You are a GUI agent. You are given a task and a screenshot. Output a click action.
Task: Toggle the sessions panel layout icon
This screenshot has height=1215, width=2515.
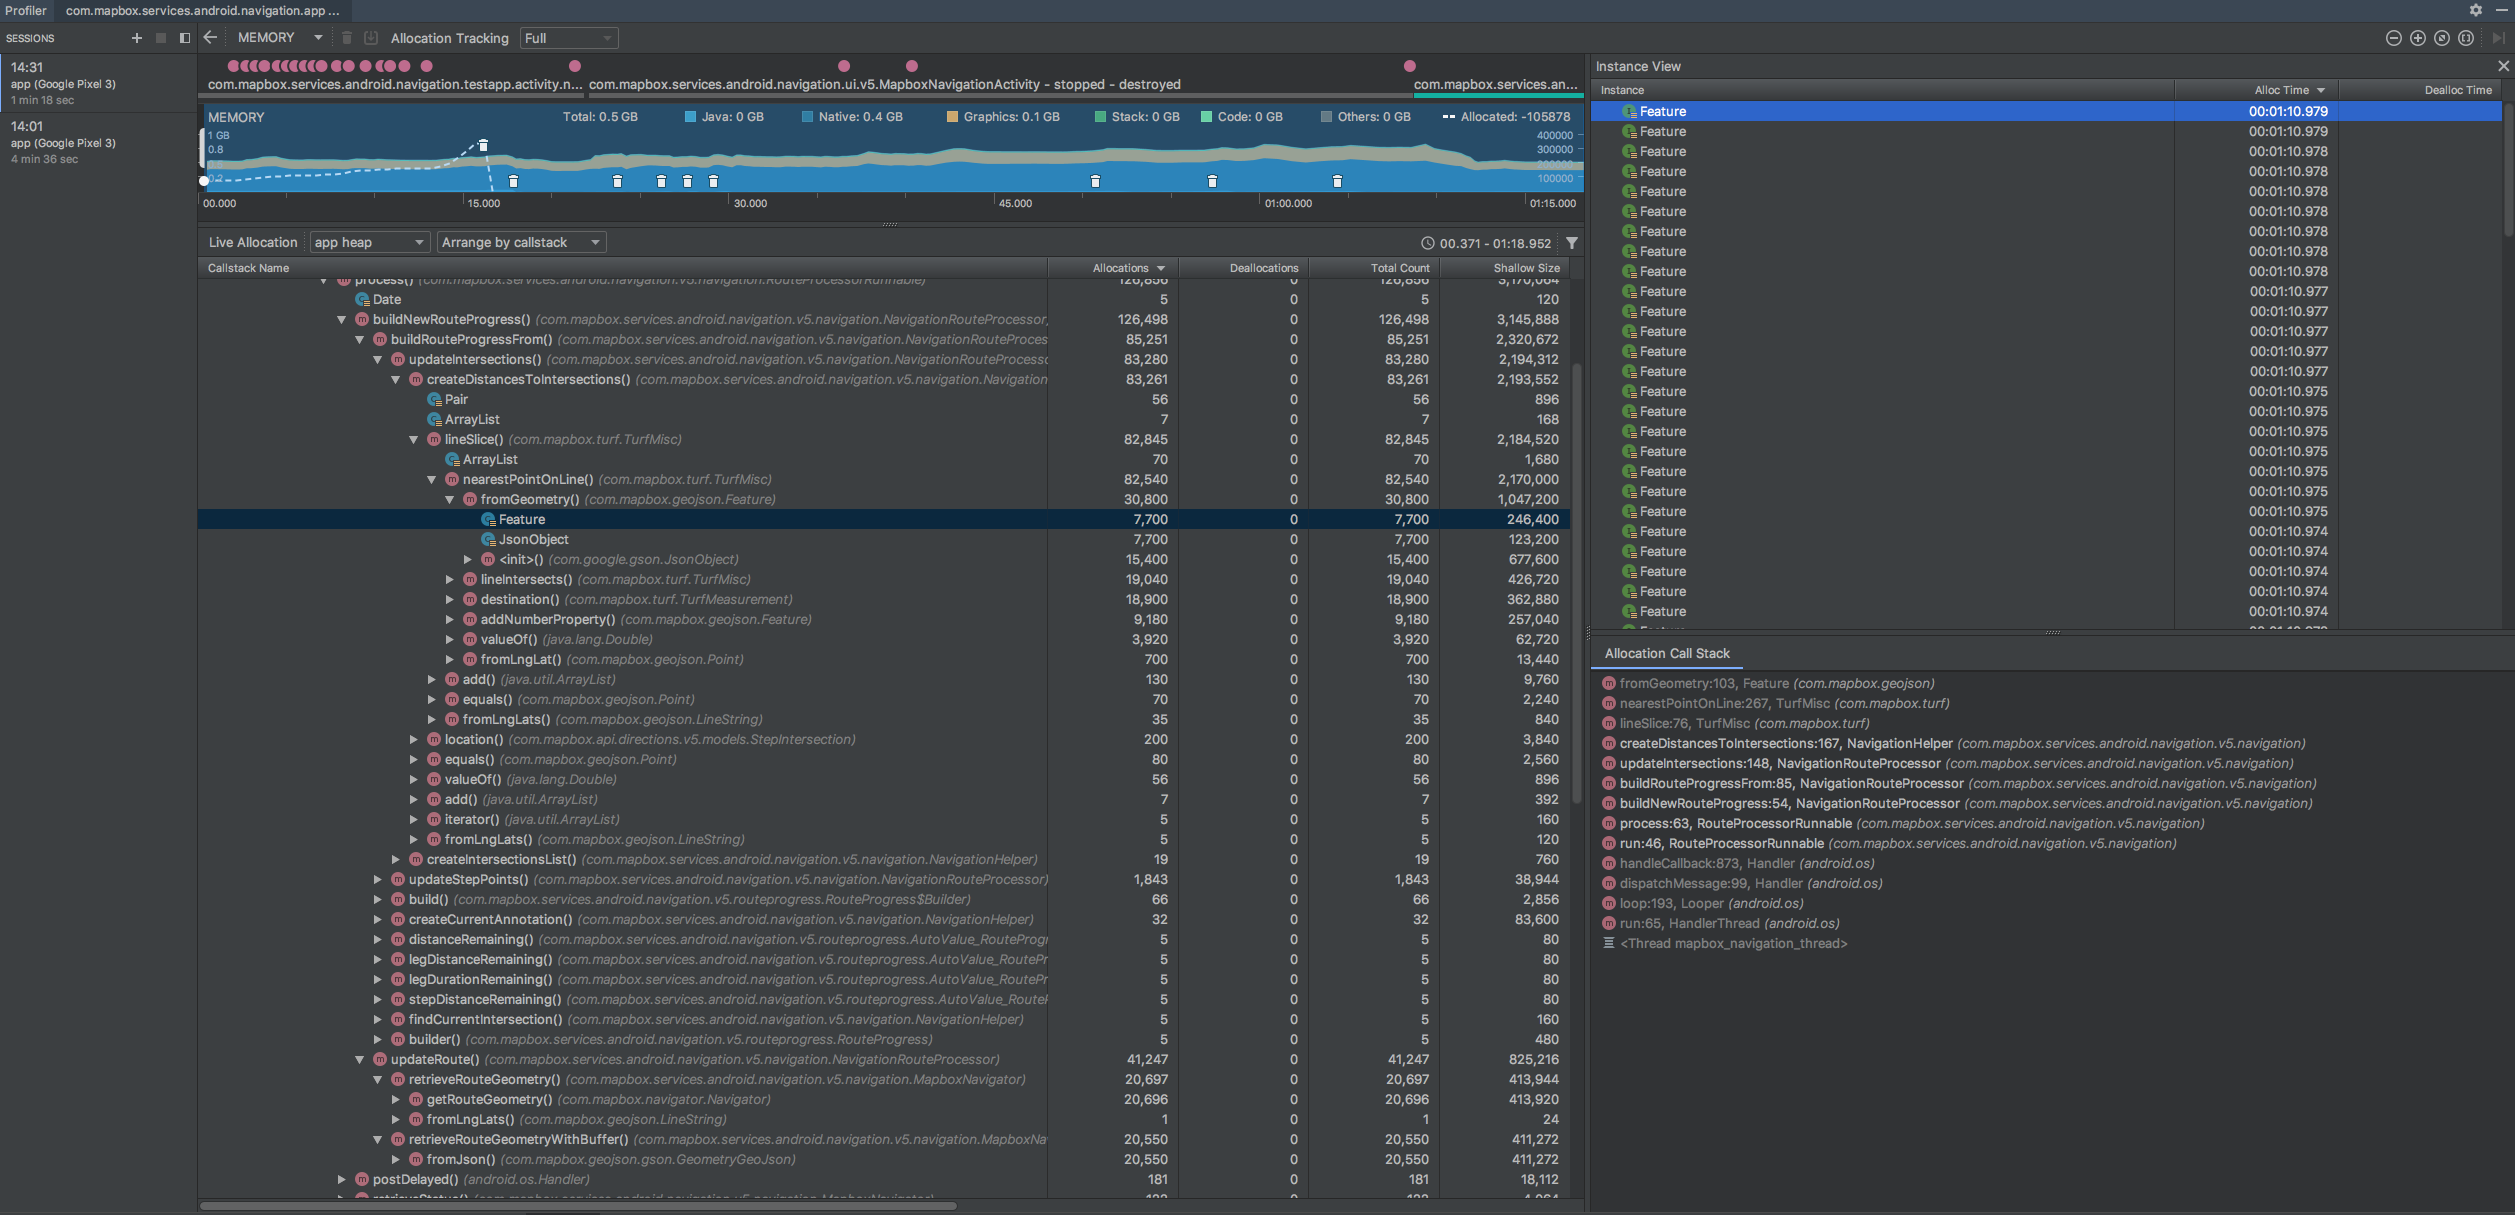[x=185, y=38]
